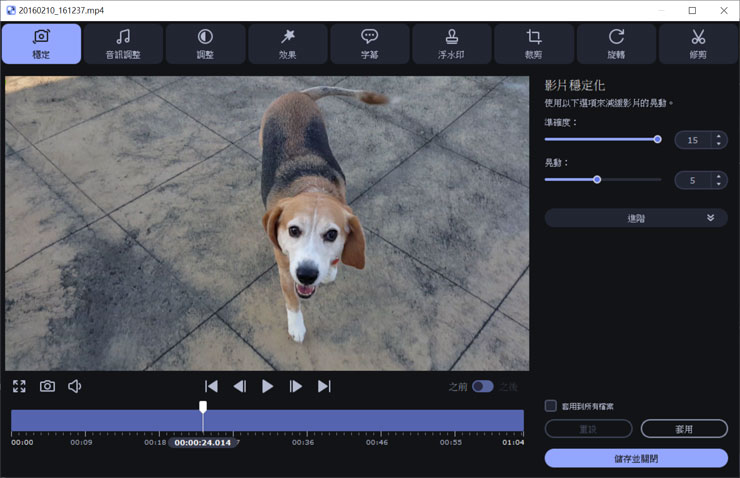The height and width of the screenshot is (478, 740).
Task: Play the video preview
Action: (x=267, y=386)
